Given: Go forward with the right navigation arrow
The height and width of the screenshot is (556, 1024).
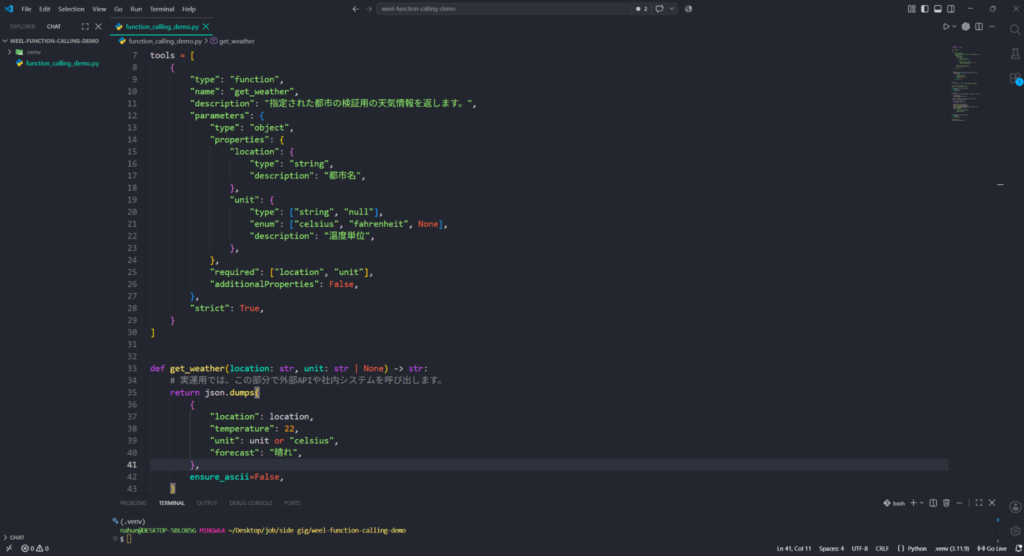Looking at the screenshot, I should click(369, 9).
